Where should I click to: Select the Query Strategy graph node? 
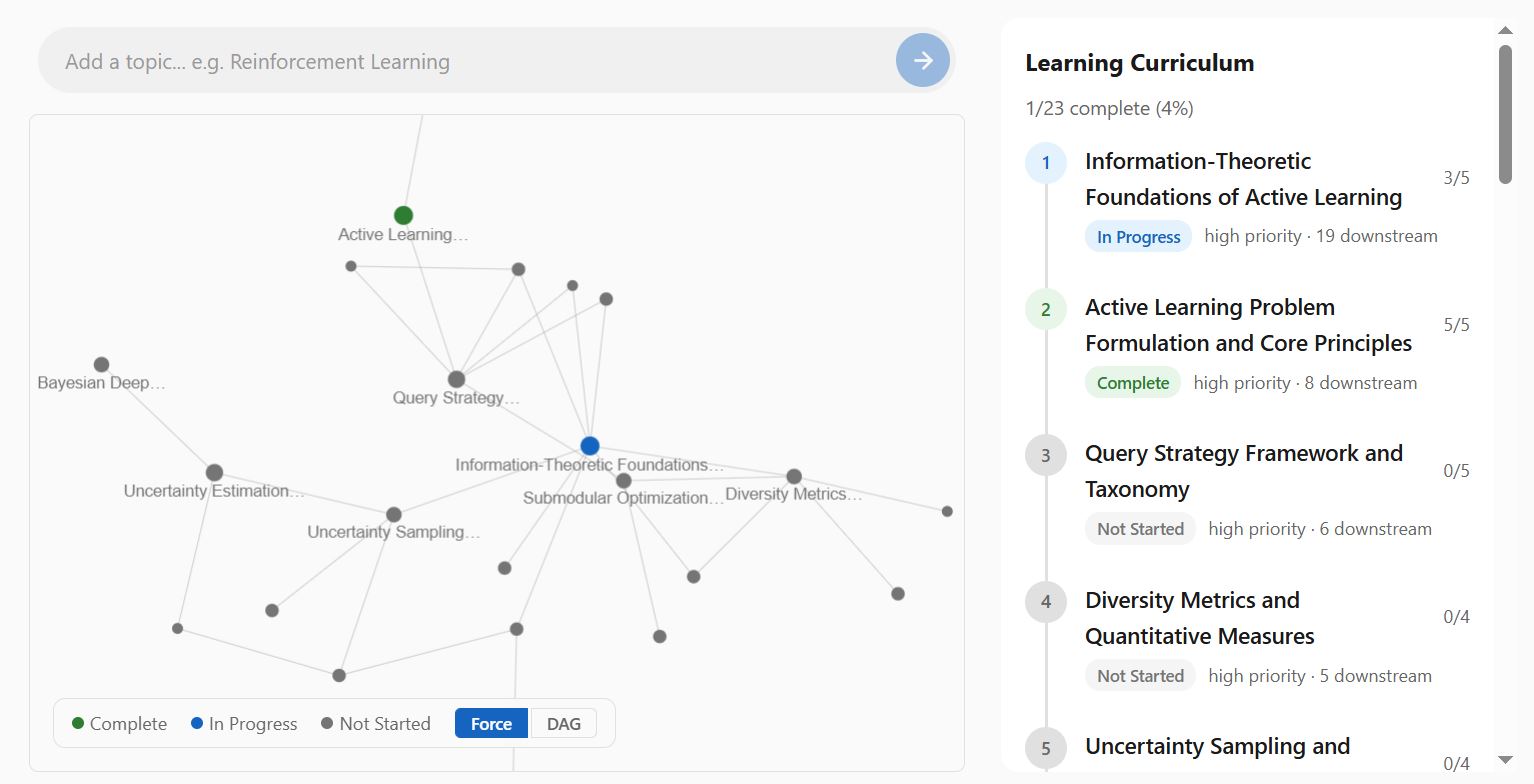point(456,380)
